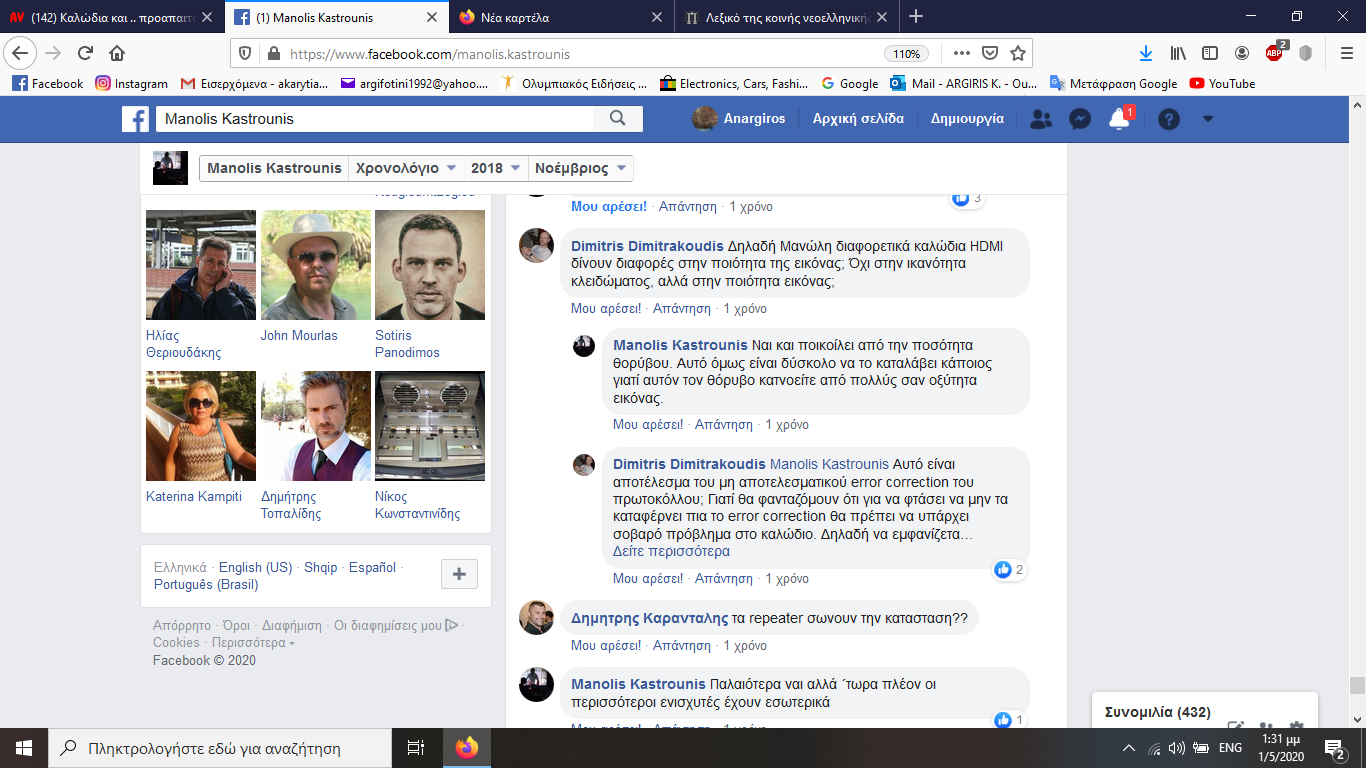Open the Messenger icon in Facebook header
1366x768 pixels.
[1079, 119]
